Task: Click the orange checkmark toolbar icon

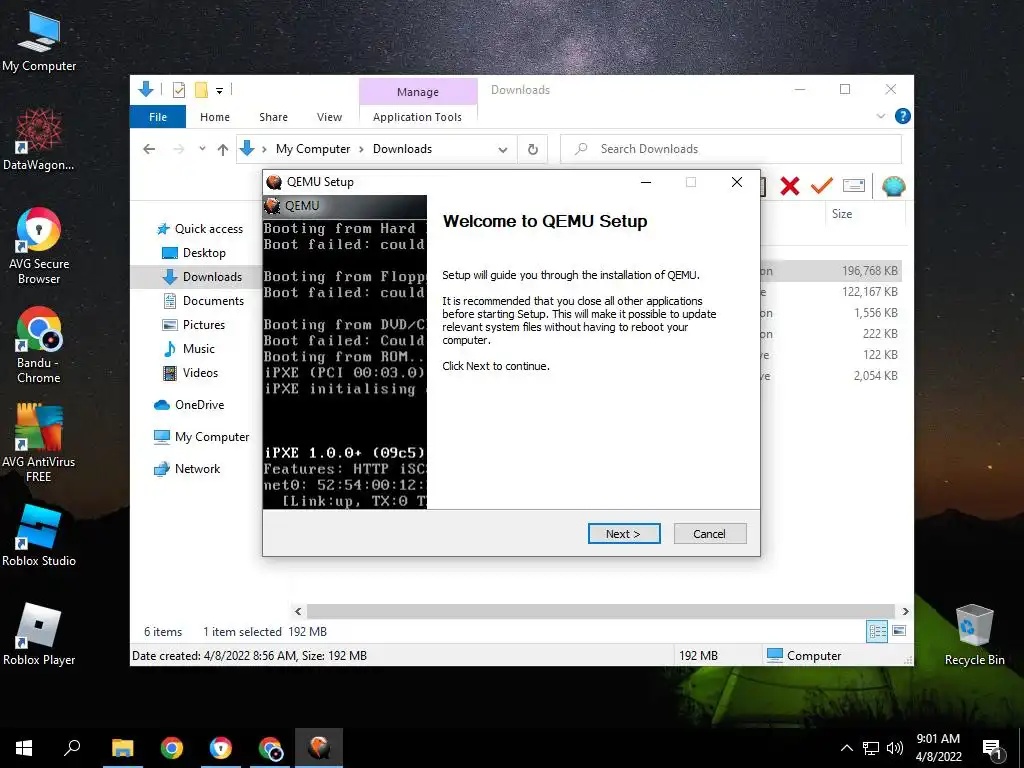Action: (822, 186)
